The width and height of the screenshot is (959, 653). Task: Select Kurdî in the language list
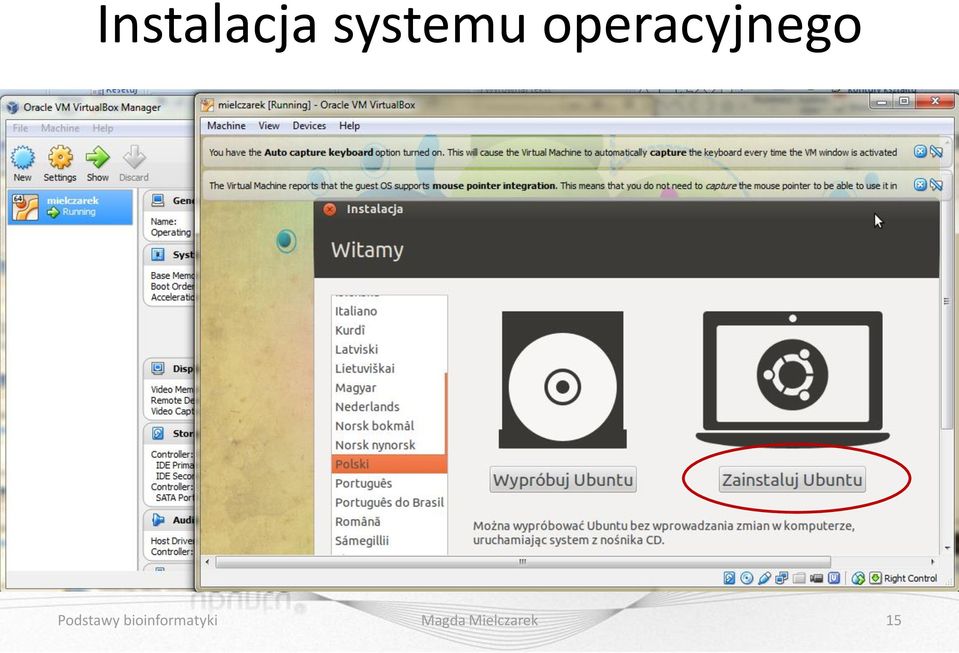[389, 330]
